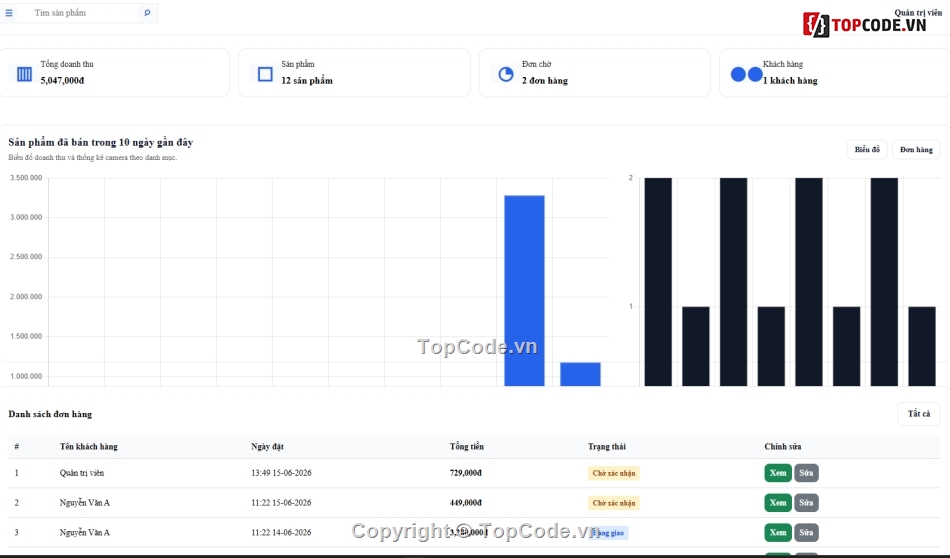Viewport: 950px width, 558px height.
Task: Click 'Sửa' for the 14-06-2026 order
Action: (x=806, y=532)
